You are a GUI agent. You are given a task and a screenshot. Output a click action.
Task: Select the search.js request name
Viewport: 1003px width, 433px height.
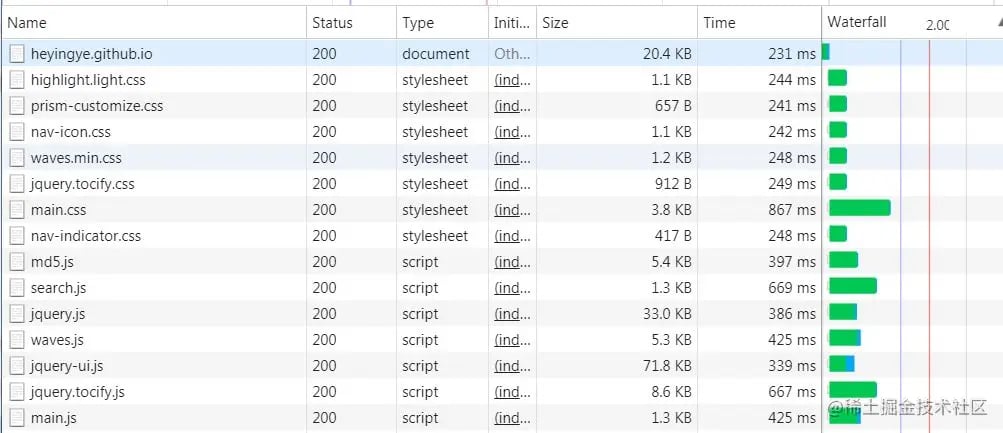(58, 288)
